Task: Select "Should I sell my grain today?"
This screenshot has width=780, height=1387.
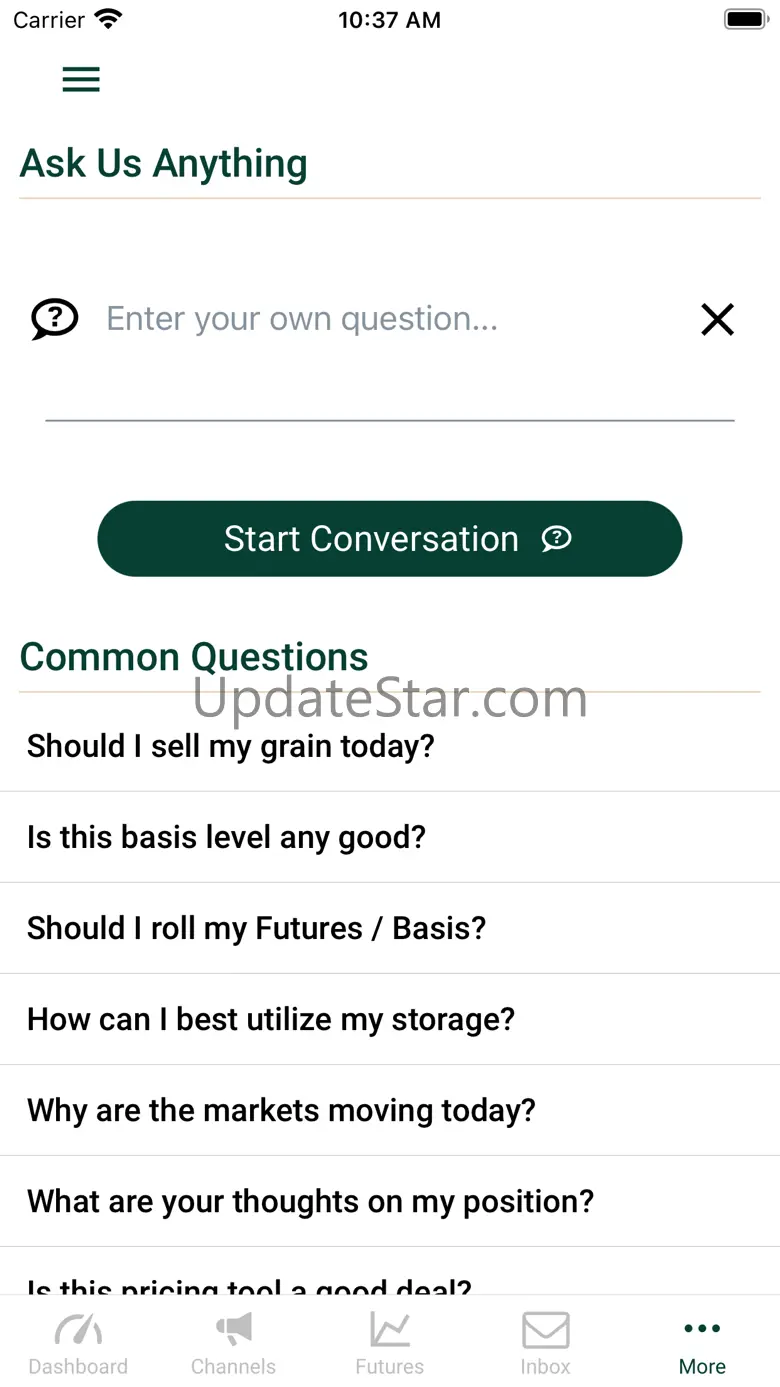Action: click(231, 746)
